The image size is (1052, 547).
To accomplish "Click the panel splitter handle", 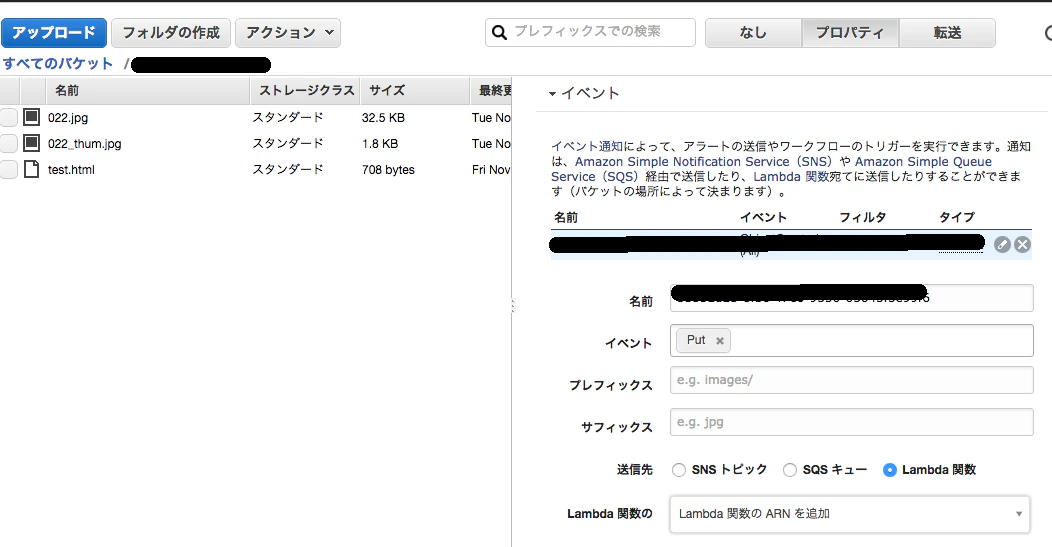I will click(x=513, y=306).
